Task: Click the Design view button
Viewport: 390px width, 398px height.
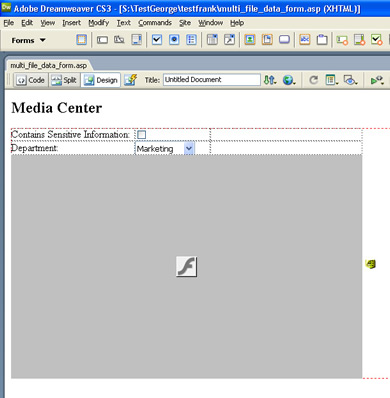Action: click(101, 80)
